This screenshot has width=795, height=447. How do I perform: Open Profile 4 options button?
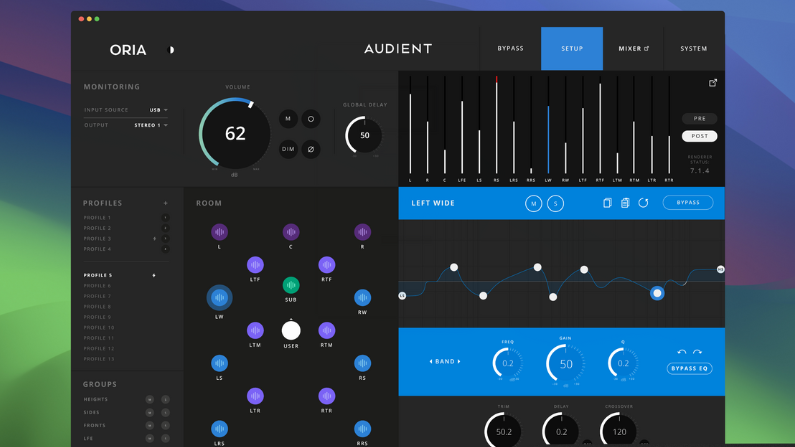coord(165,249)
